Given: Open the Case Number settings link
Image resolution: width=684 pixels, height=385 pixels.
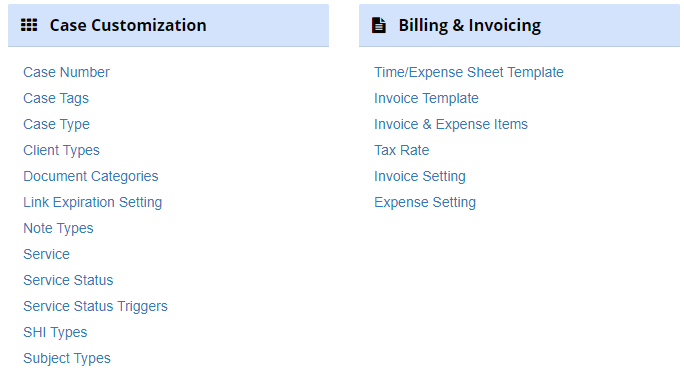Looking at the screenshot, I should point(66,72).
